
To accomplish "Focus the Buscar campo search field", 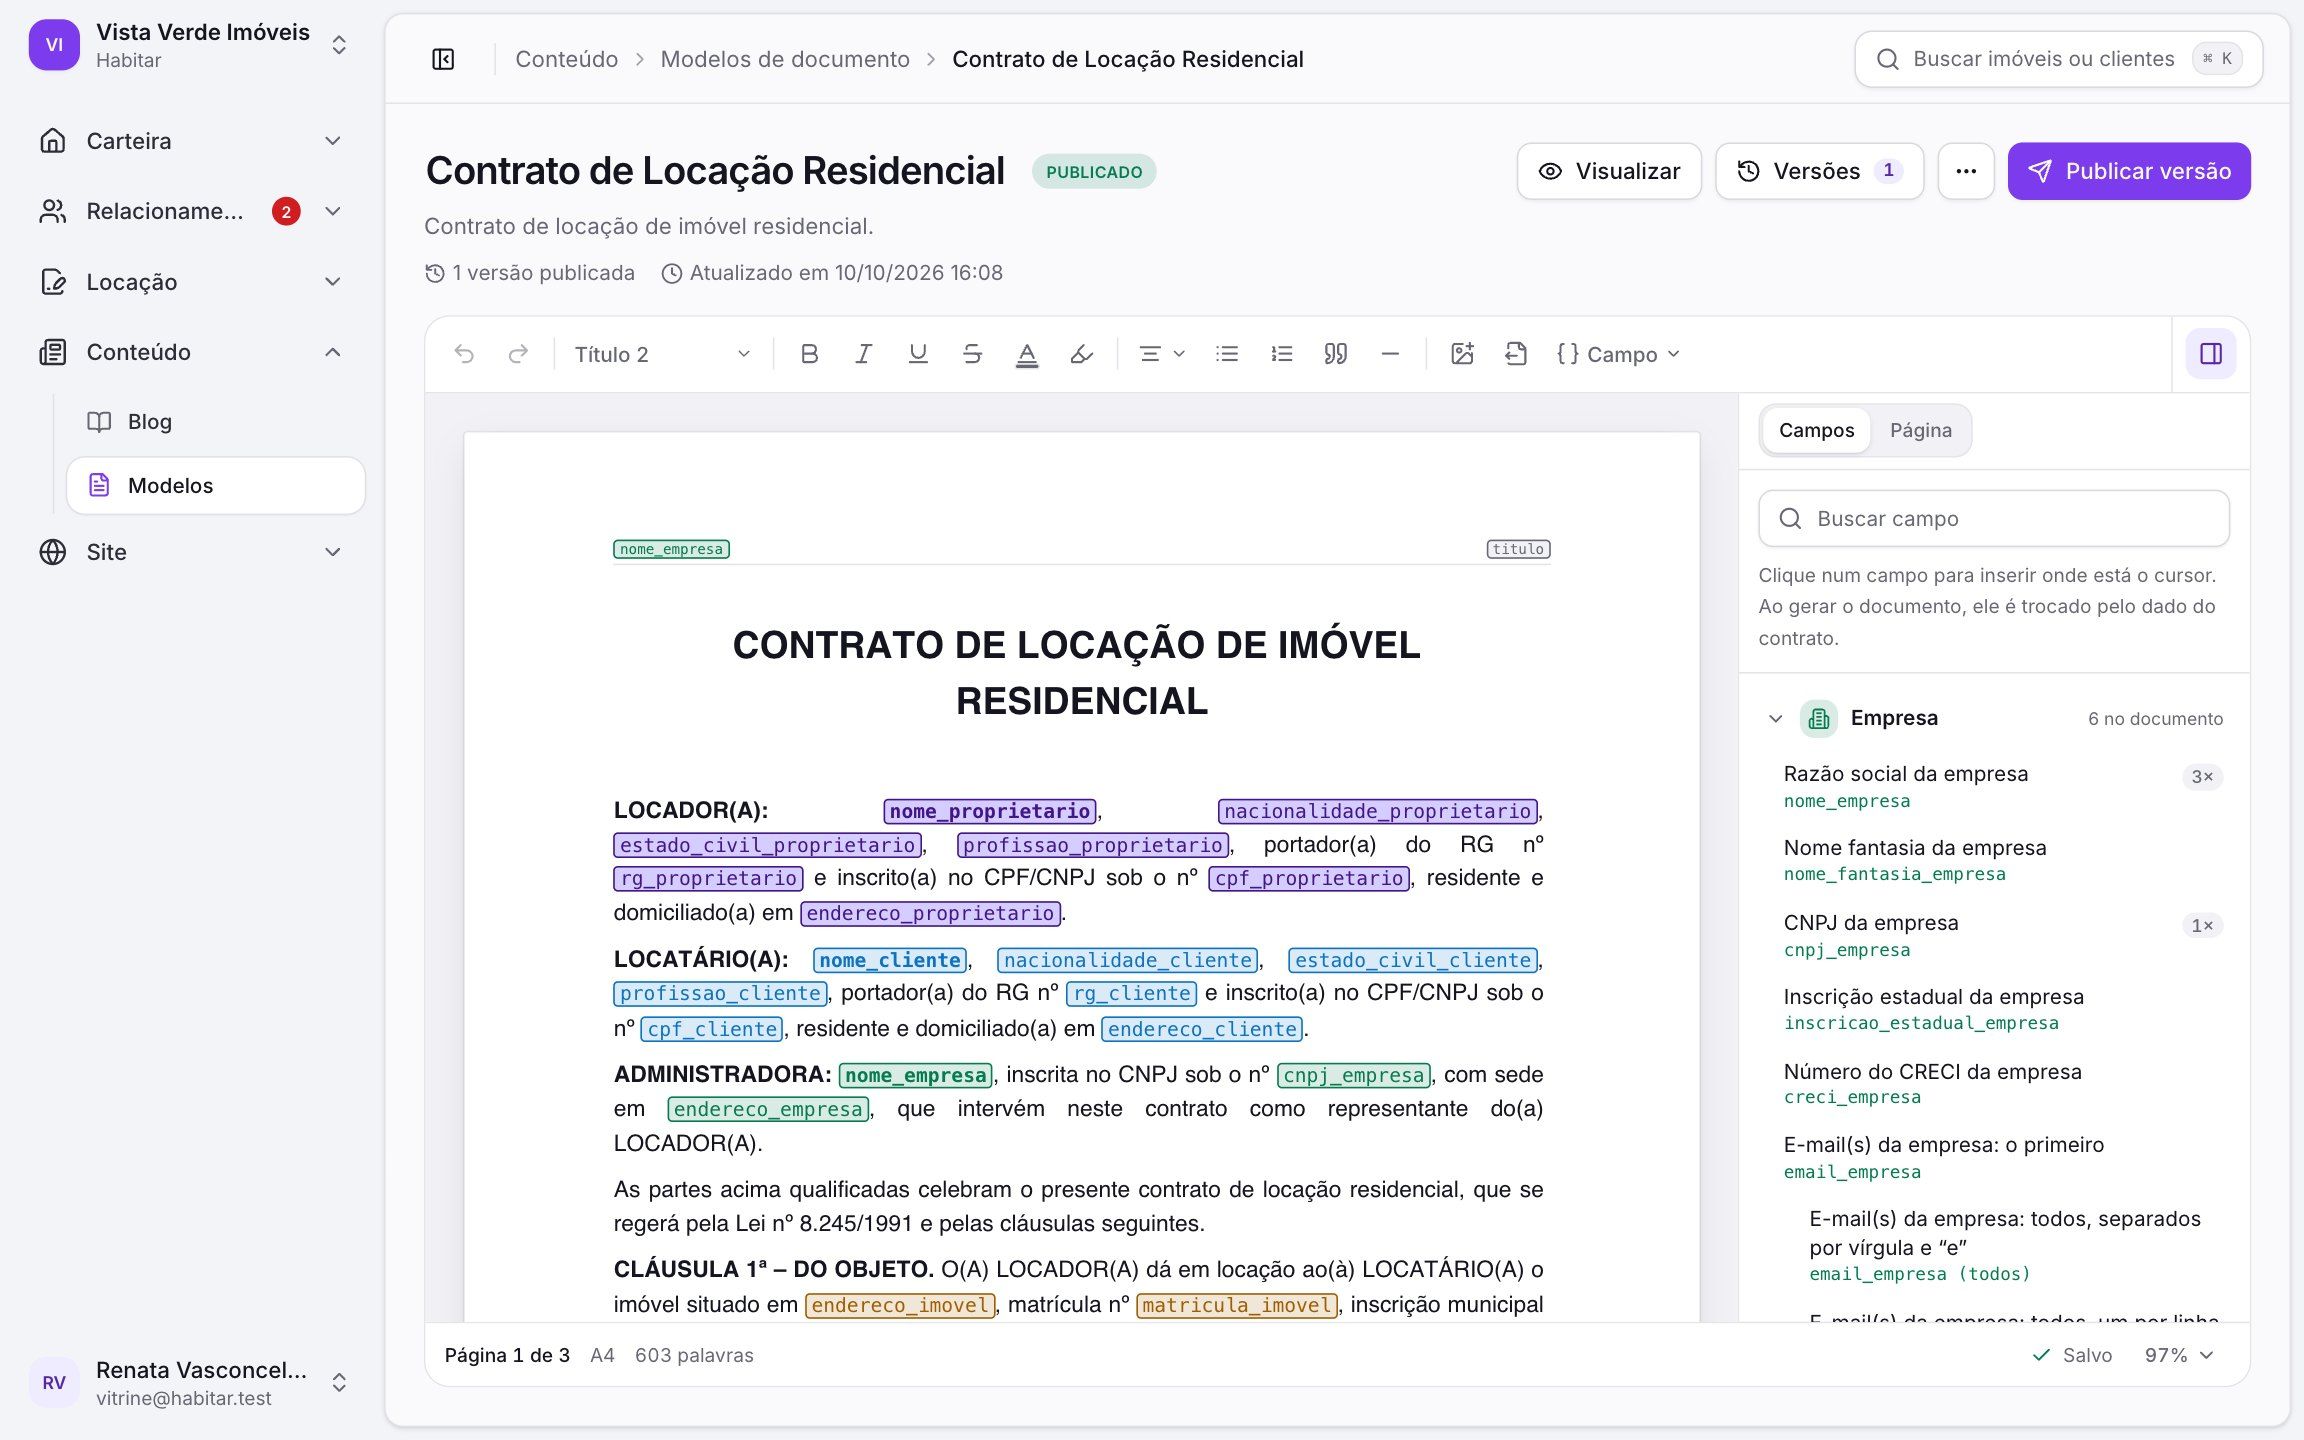I will point(1994,518).
